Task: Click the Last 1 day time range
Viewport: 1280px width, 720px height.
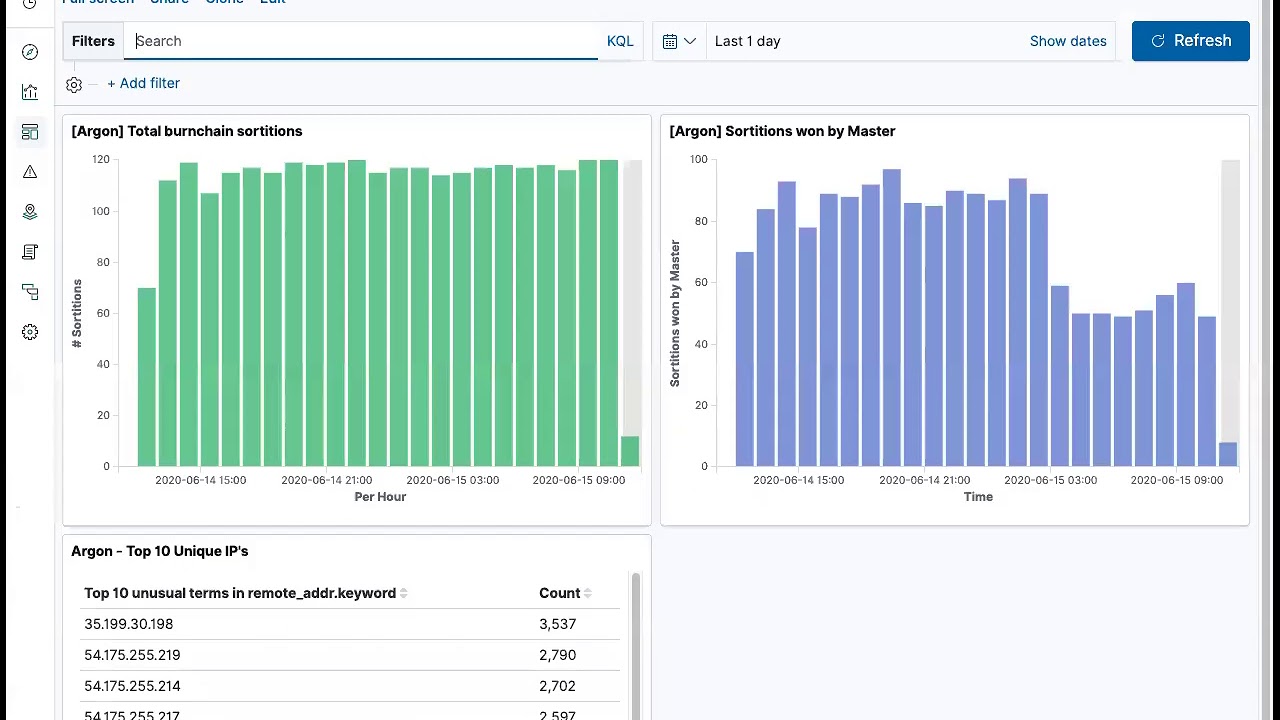Action: pyautogui.click(x=748, y=41)
